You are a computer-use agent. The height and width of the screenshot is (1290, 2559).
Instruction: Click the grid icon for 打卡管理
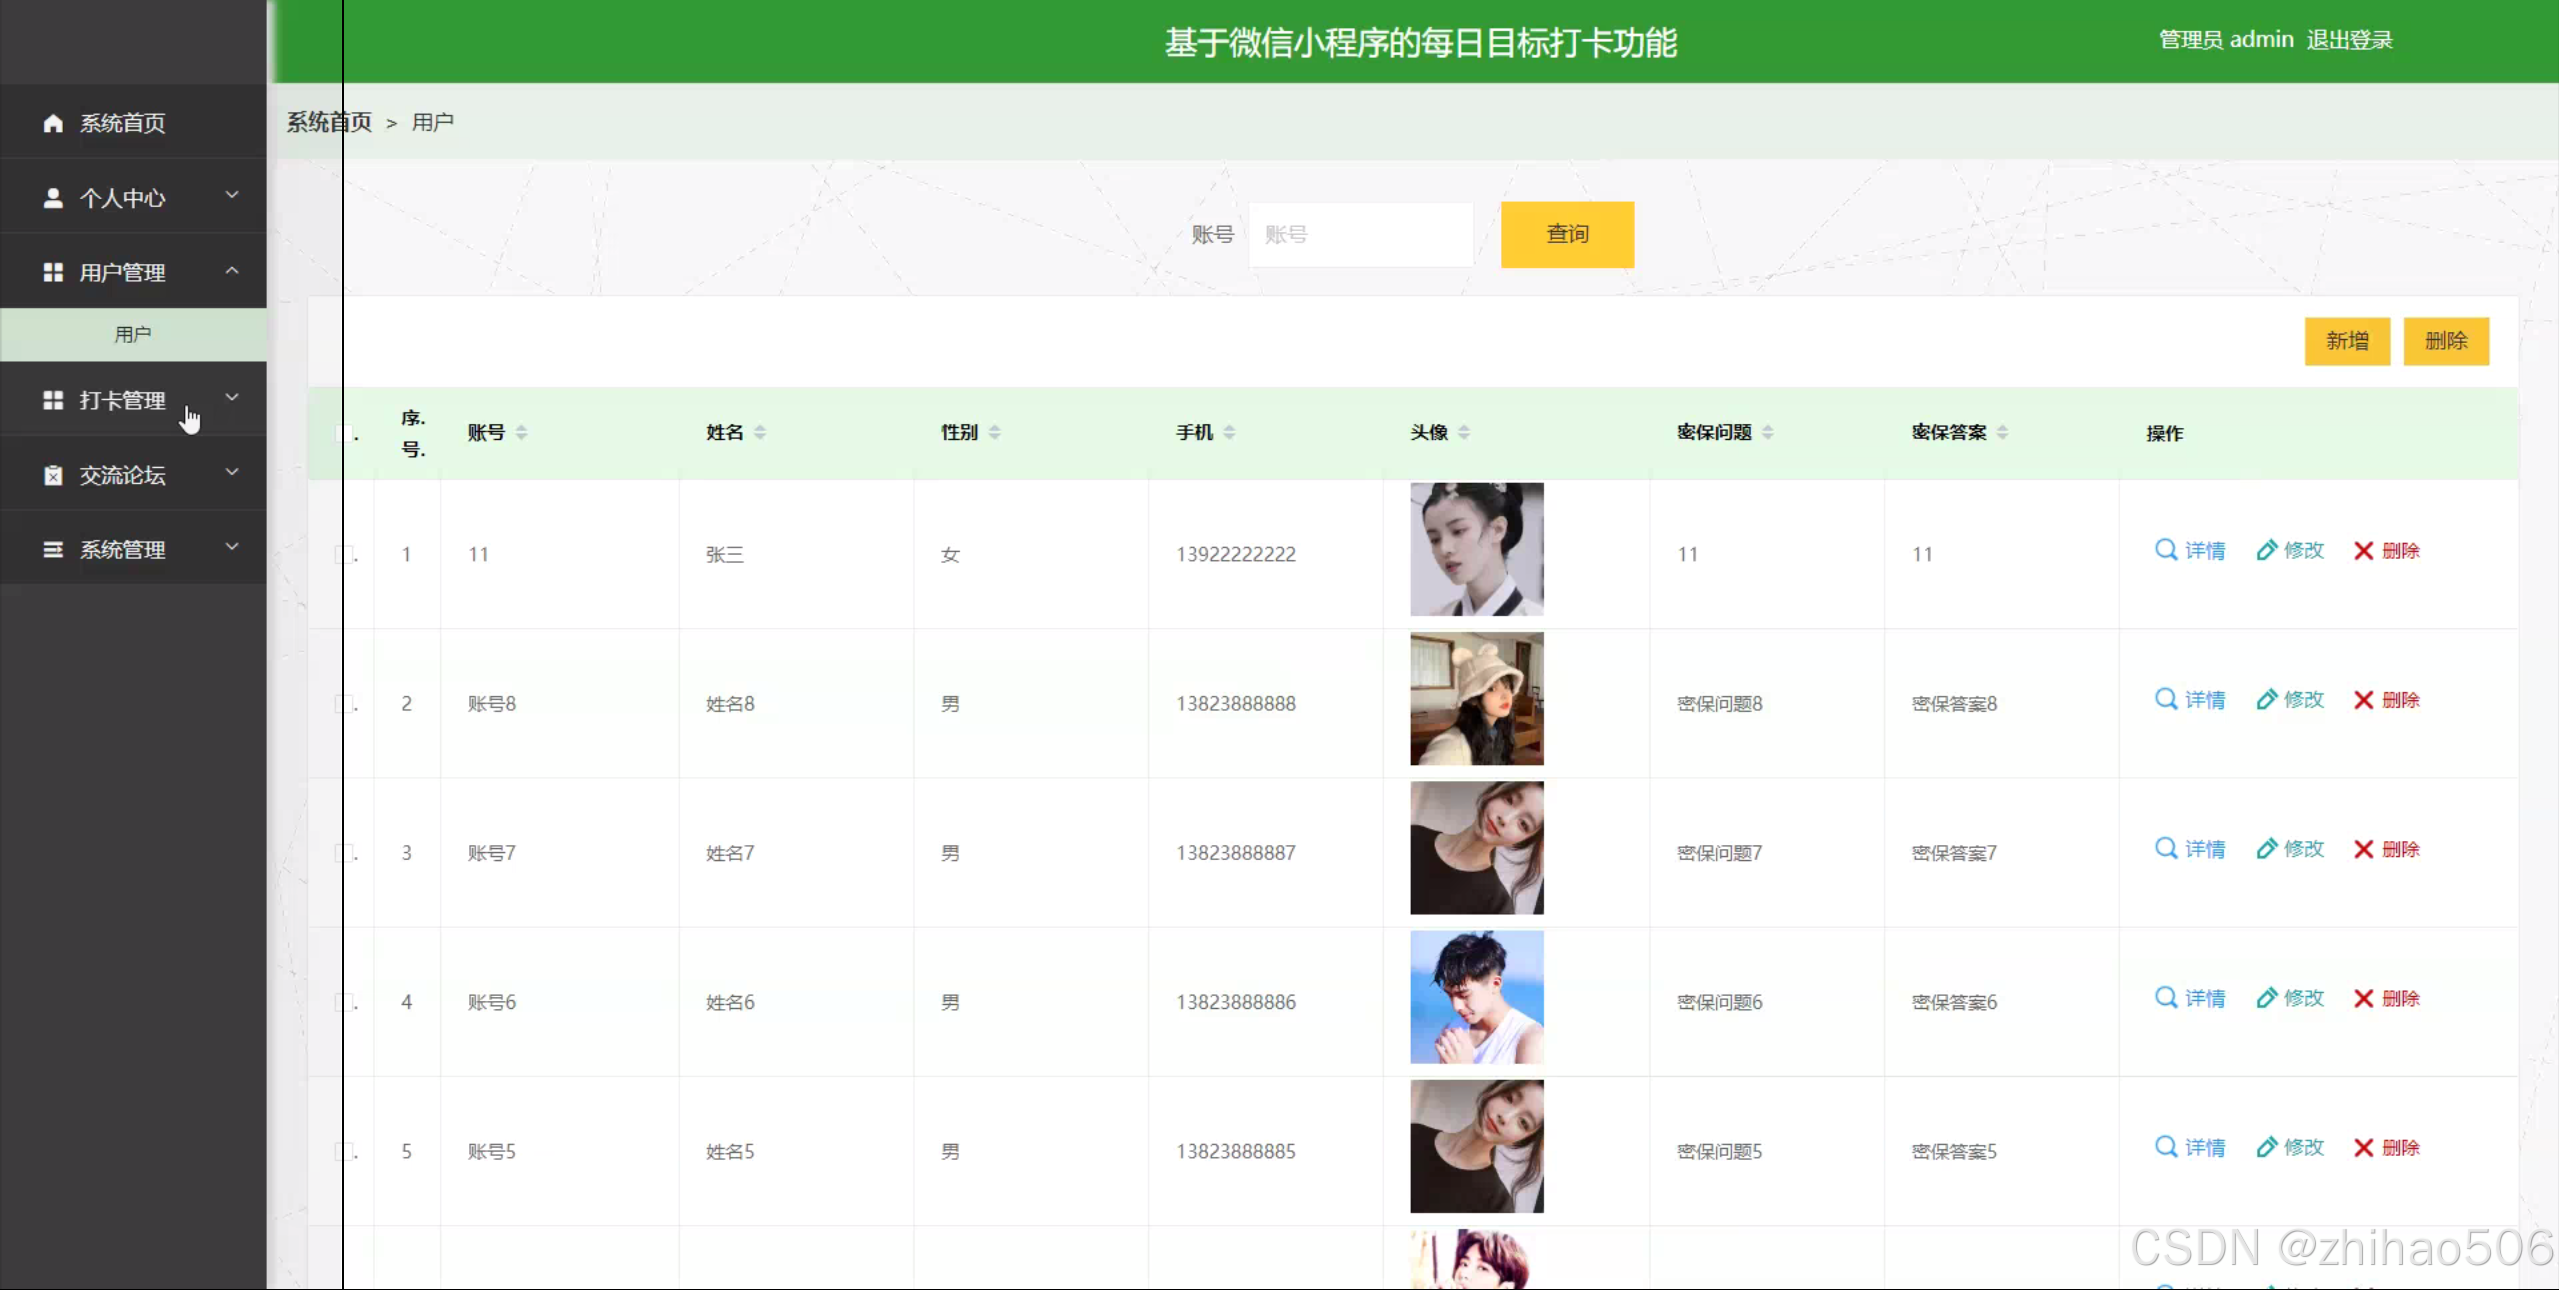pos(53,400)
